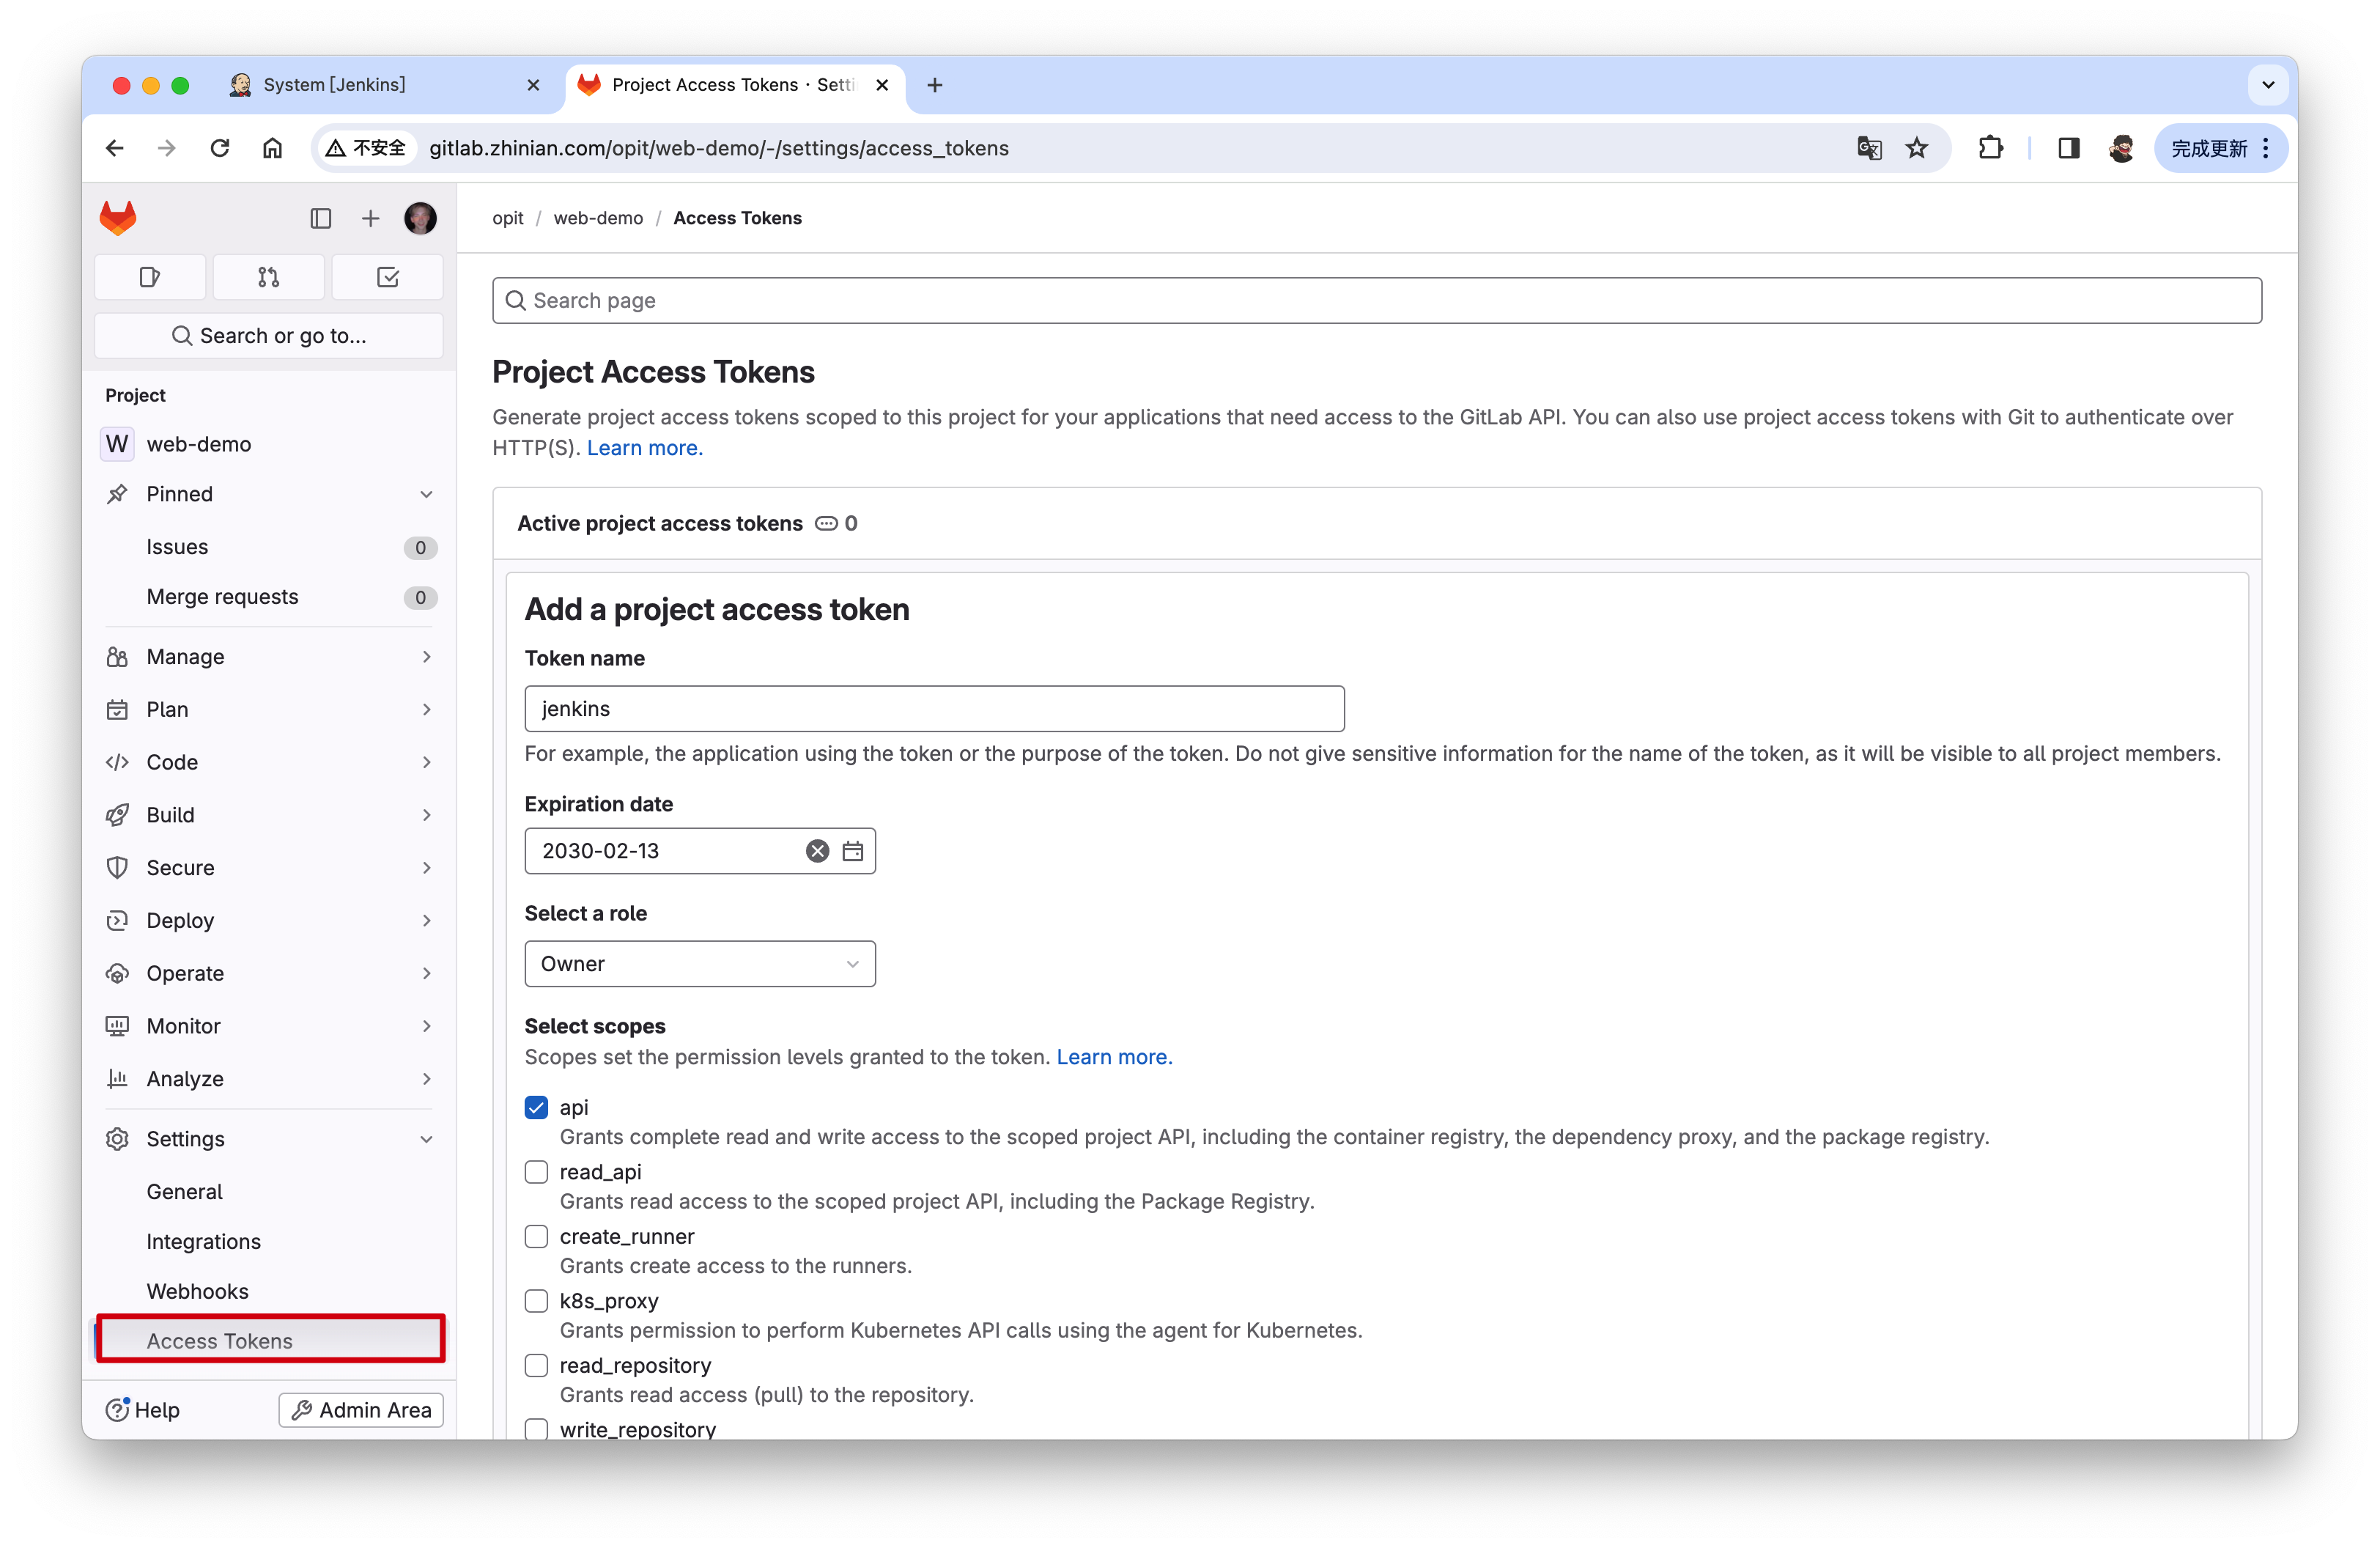Screen dimensions: 2380x1548
Task: Click the browser forward arrow
Action: click(x=167, y=148)
